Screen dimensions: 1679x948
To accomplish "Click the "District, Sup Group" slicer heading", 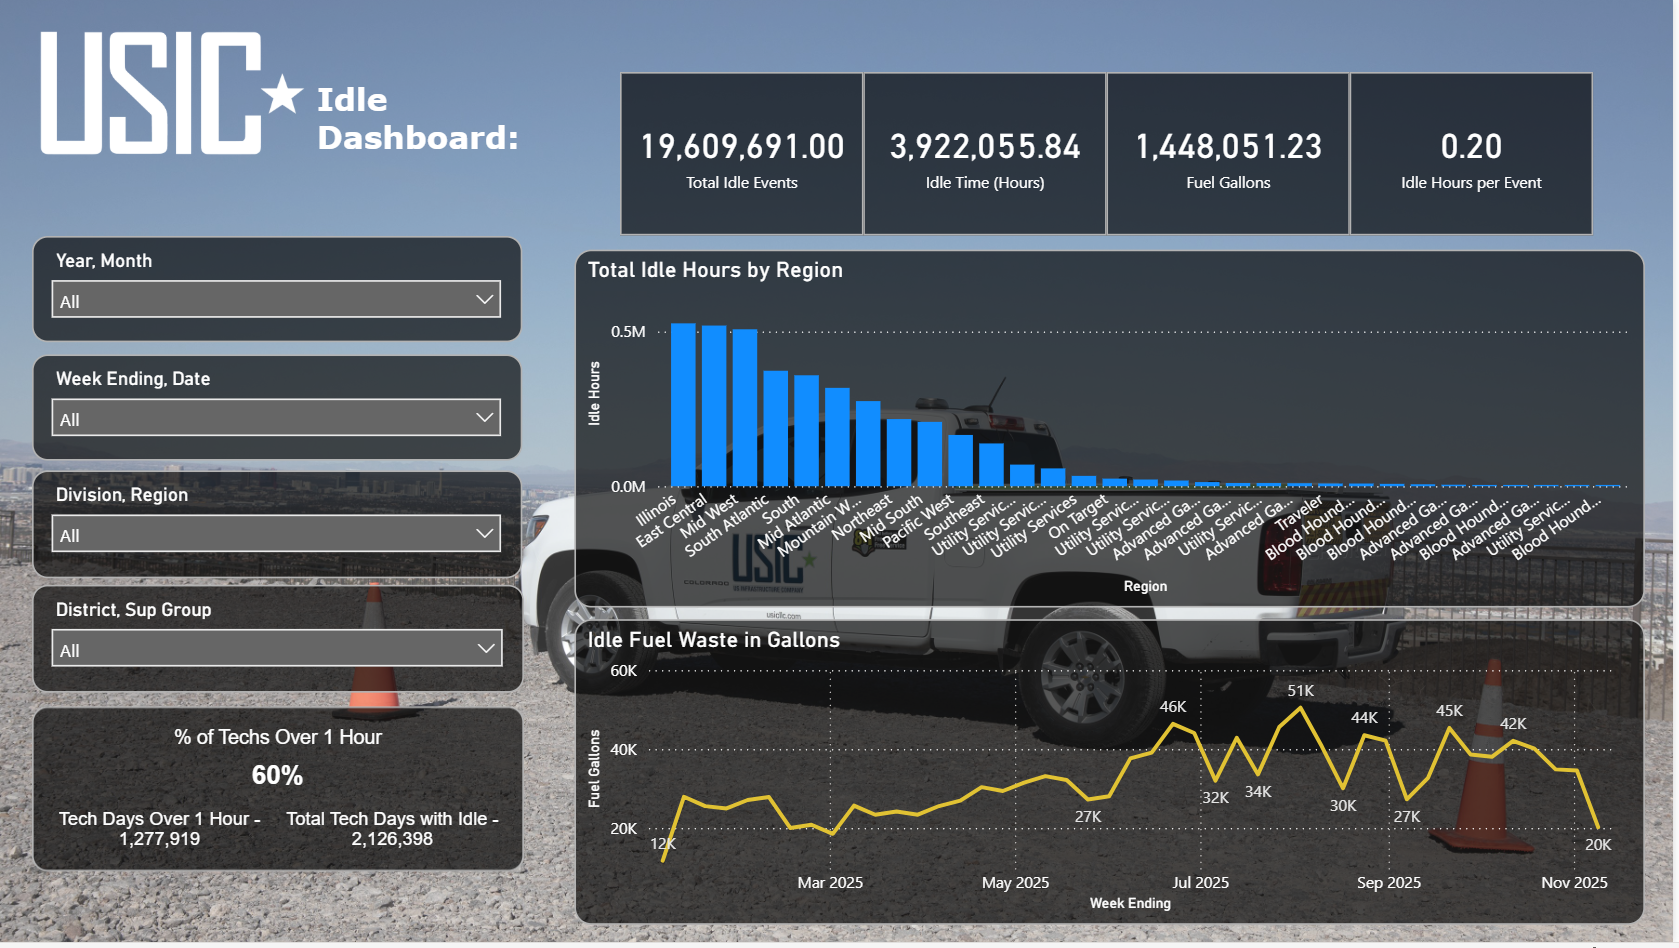I will coord(133,610).
